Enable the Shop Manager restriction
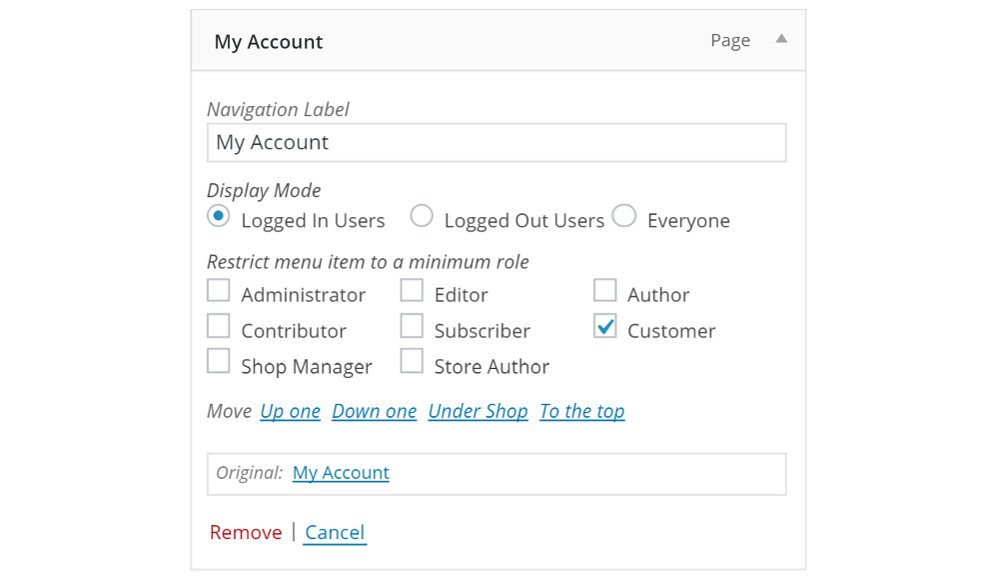Viewport: 1001px width, 578px height. [x=218, y=361]
